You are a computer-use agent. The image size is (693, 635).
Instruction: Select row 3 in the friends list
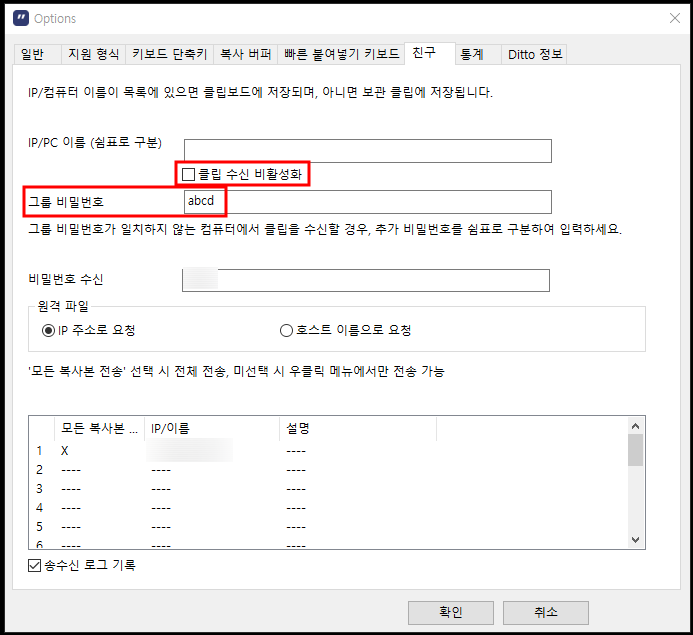[x=327, y=489]
